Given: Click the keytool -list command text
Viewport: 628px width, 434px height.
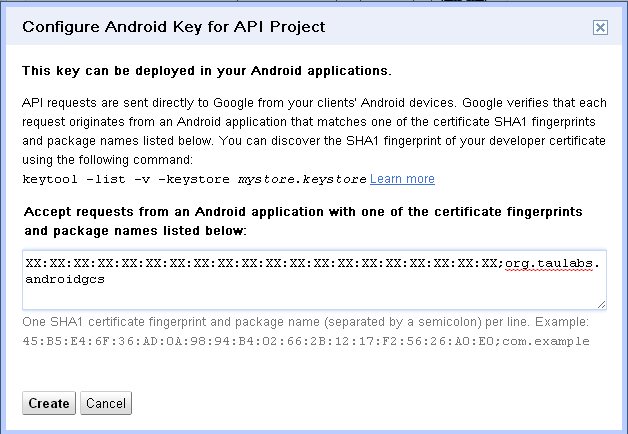Looking at the screenshot, I should click(194, 179).
